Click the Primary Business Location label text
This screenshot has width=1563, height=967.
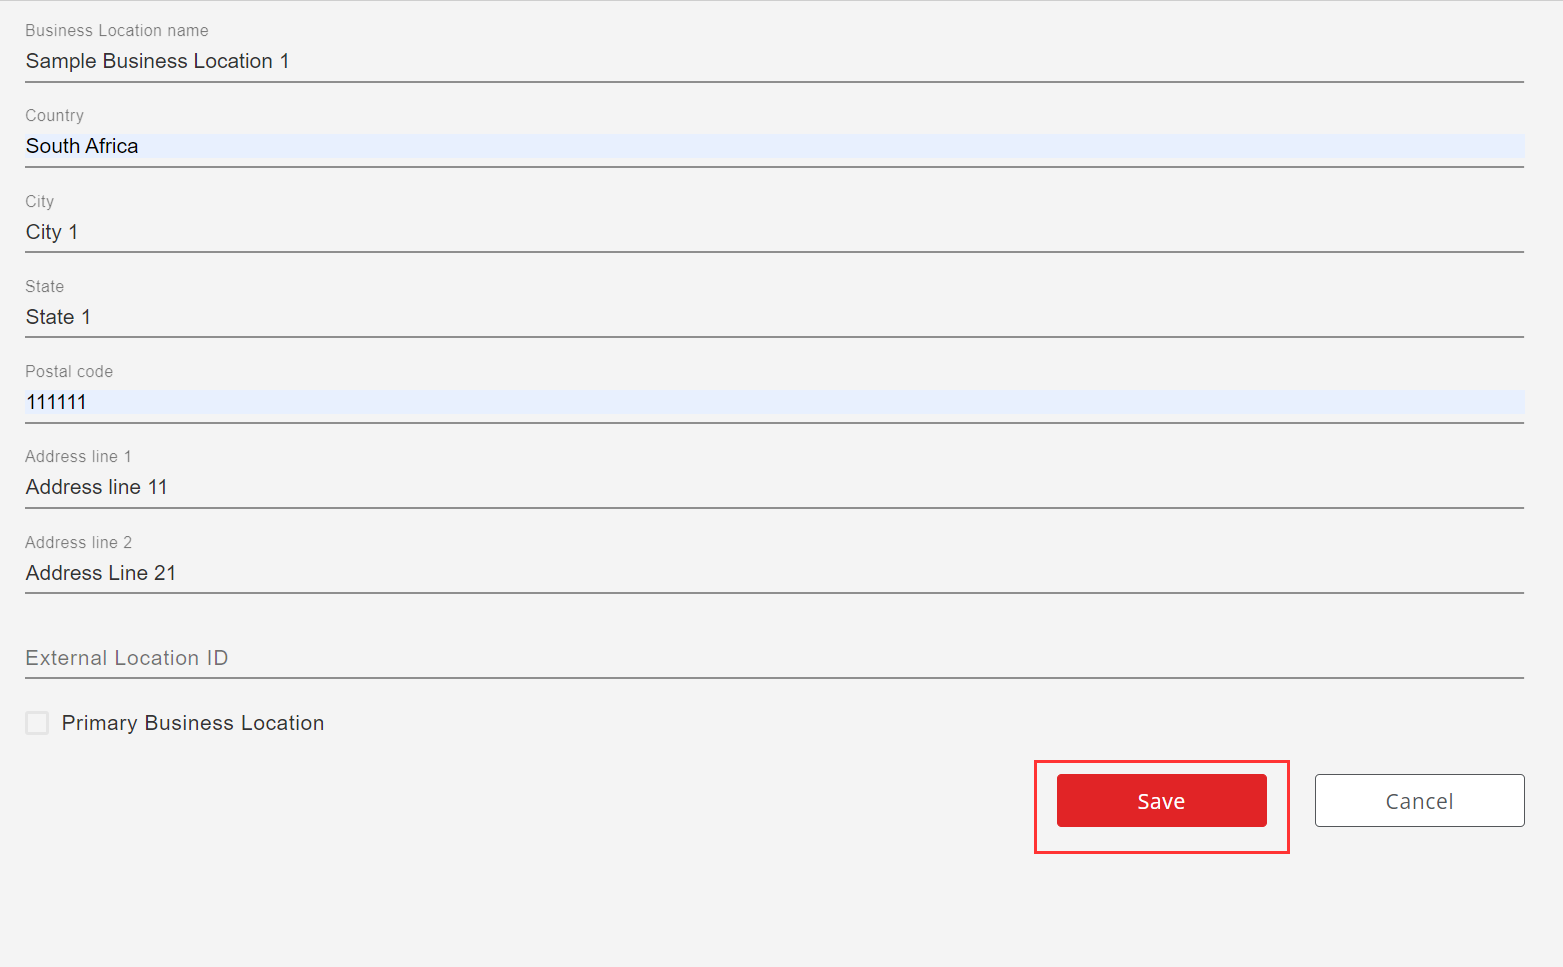tap(193, 723)
